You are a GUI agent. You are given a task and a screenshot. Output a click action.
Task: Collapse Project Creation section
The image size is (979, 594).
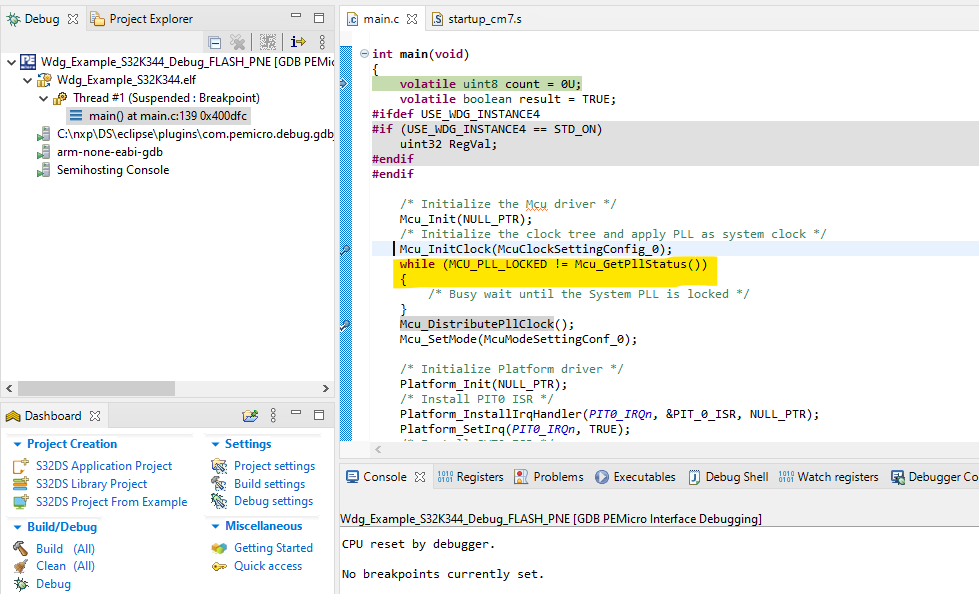pyautogui.click(x=18, y=444)
